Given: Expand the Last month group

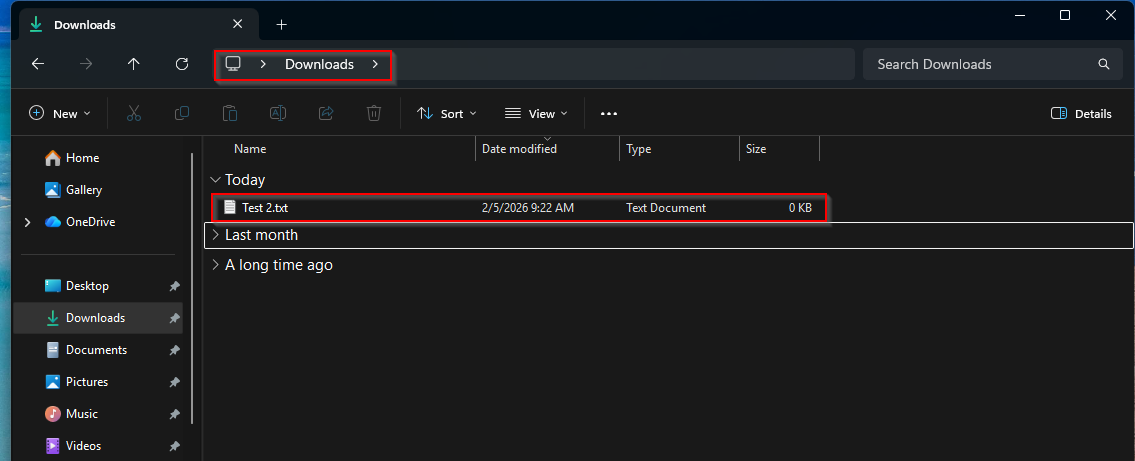Looking at the screenshot, I should (x=215, y=234).
